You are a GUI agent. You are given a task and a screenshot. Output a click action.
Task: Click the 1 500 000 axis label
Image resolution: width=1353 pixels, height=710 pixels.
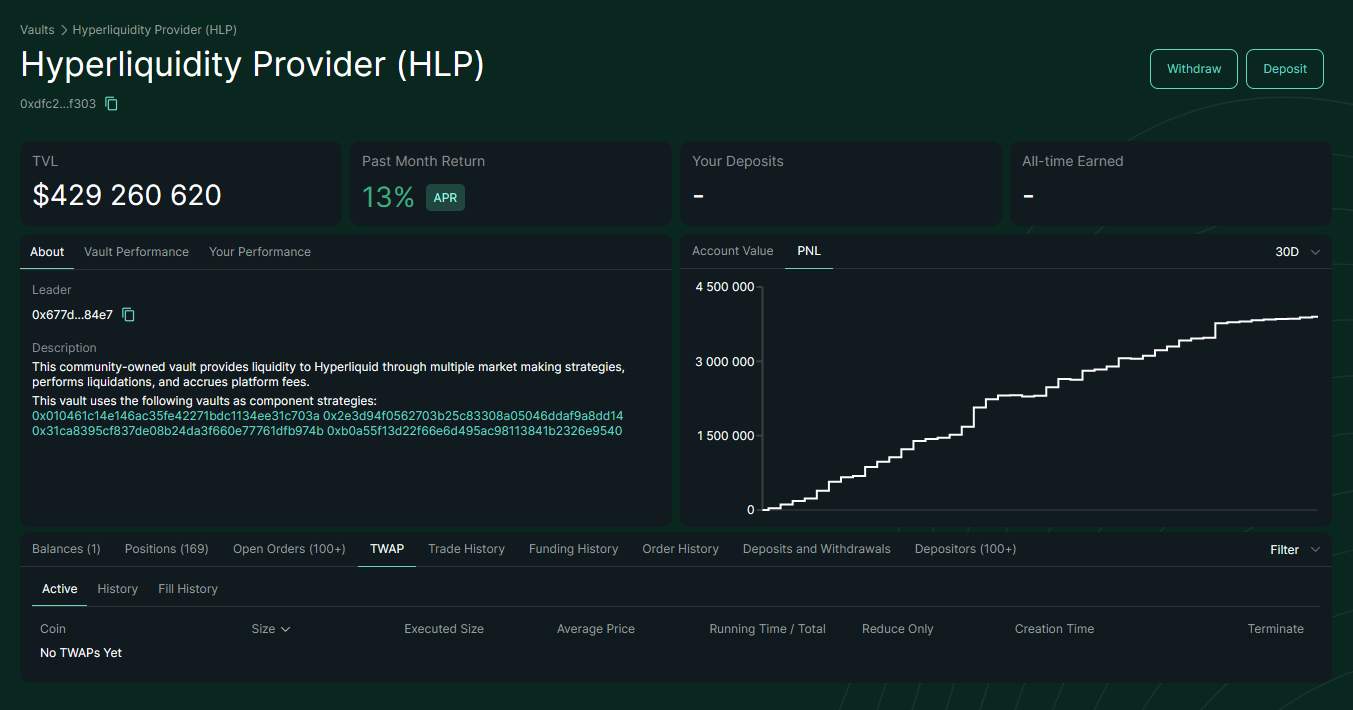pyautogui.click(x=725, y=436)
